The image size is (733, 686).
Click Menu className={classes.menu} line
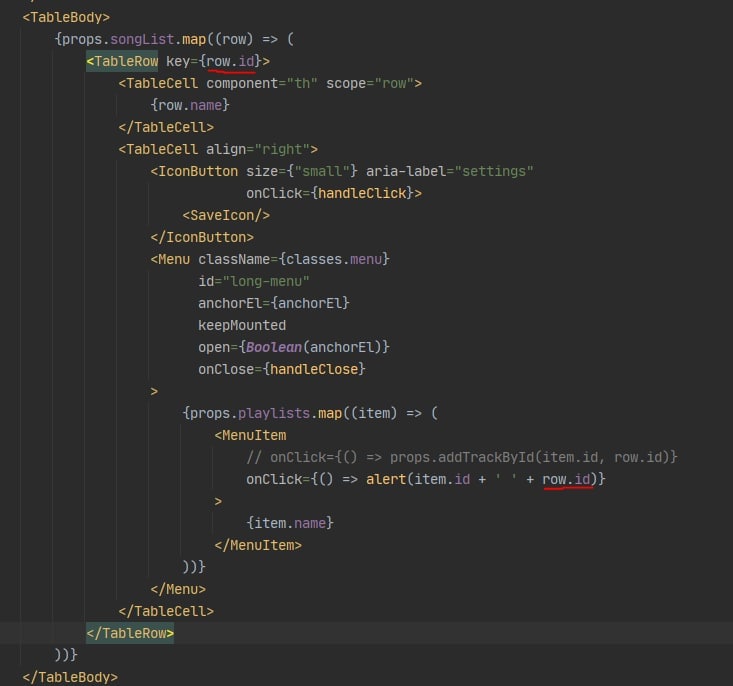click(x=270, y=260)
